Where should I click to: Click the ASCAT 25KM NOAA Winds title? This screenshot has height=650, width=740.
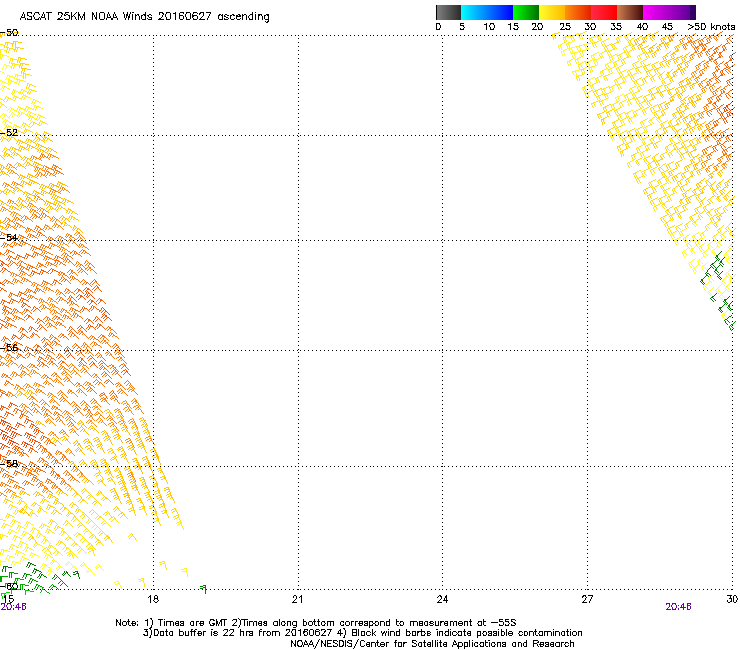tap(144, 17)
